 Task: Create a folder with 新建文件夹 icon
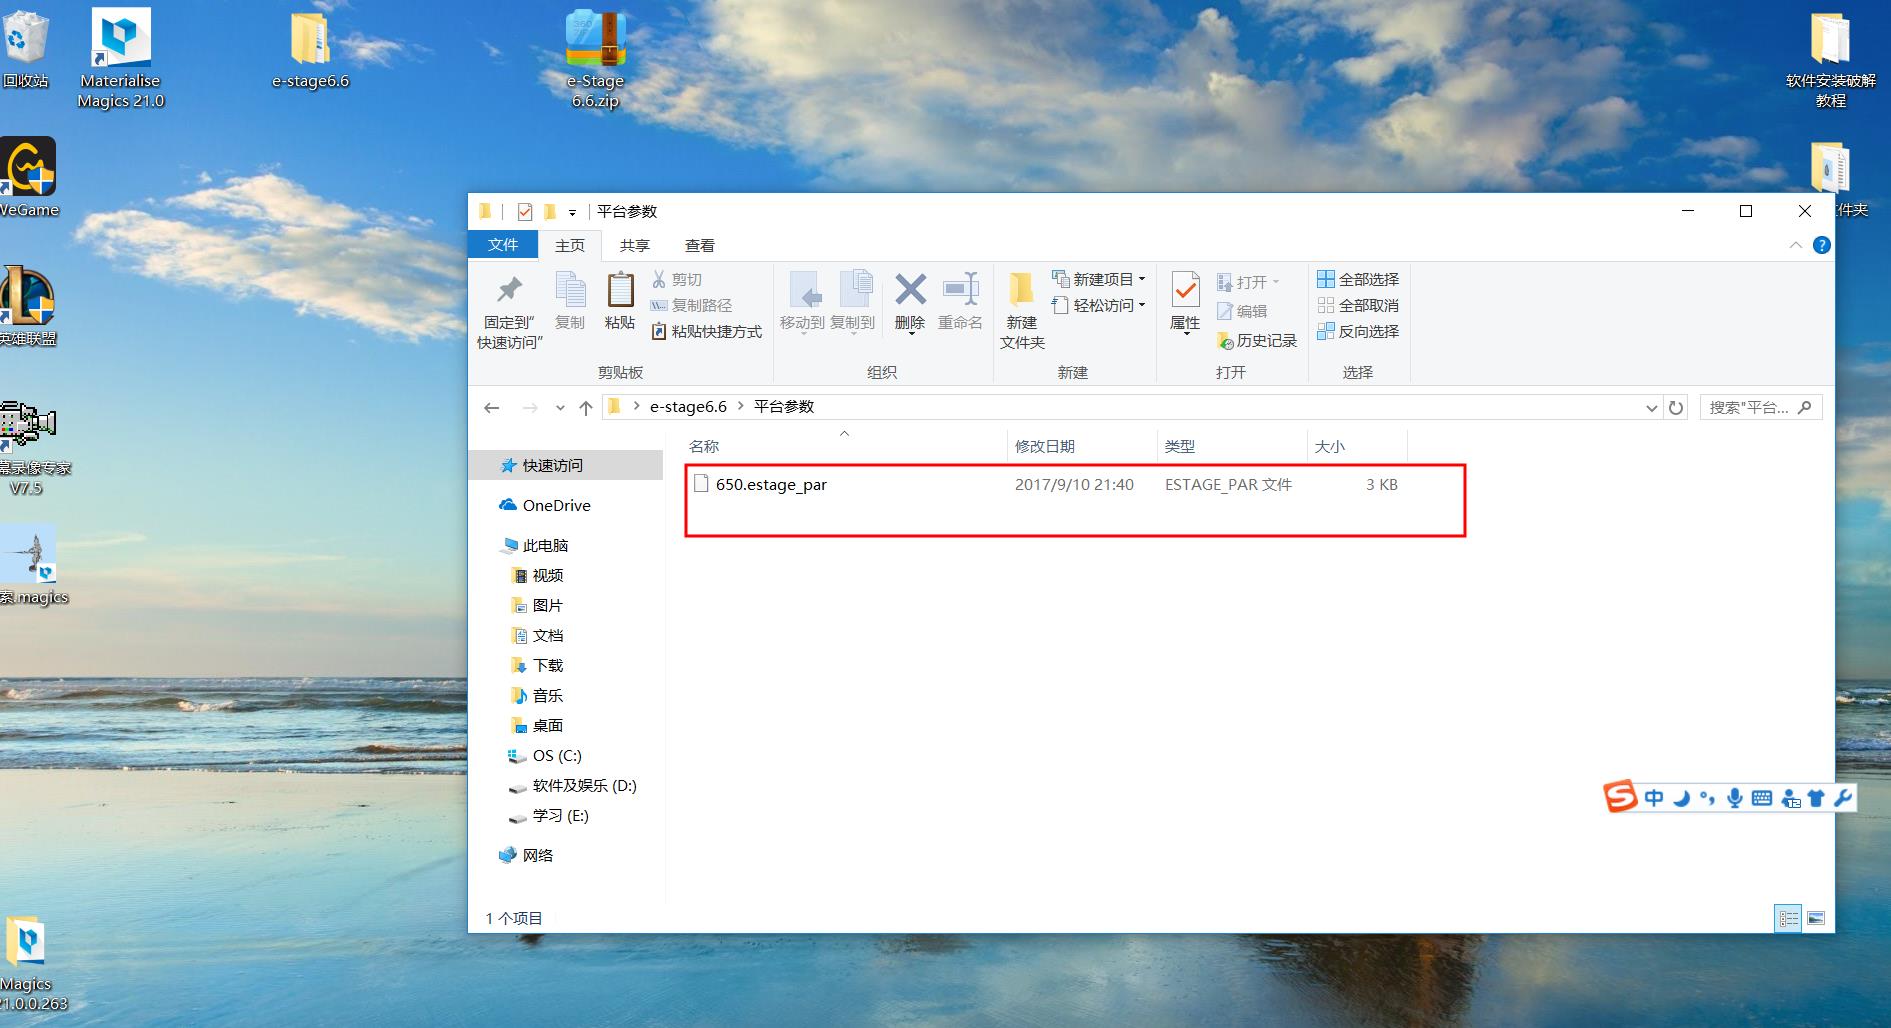point(1021,291)
